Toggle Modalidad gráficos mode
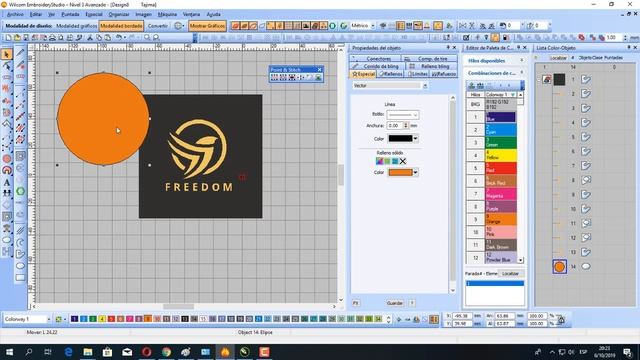 pos(76,26)
